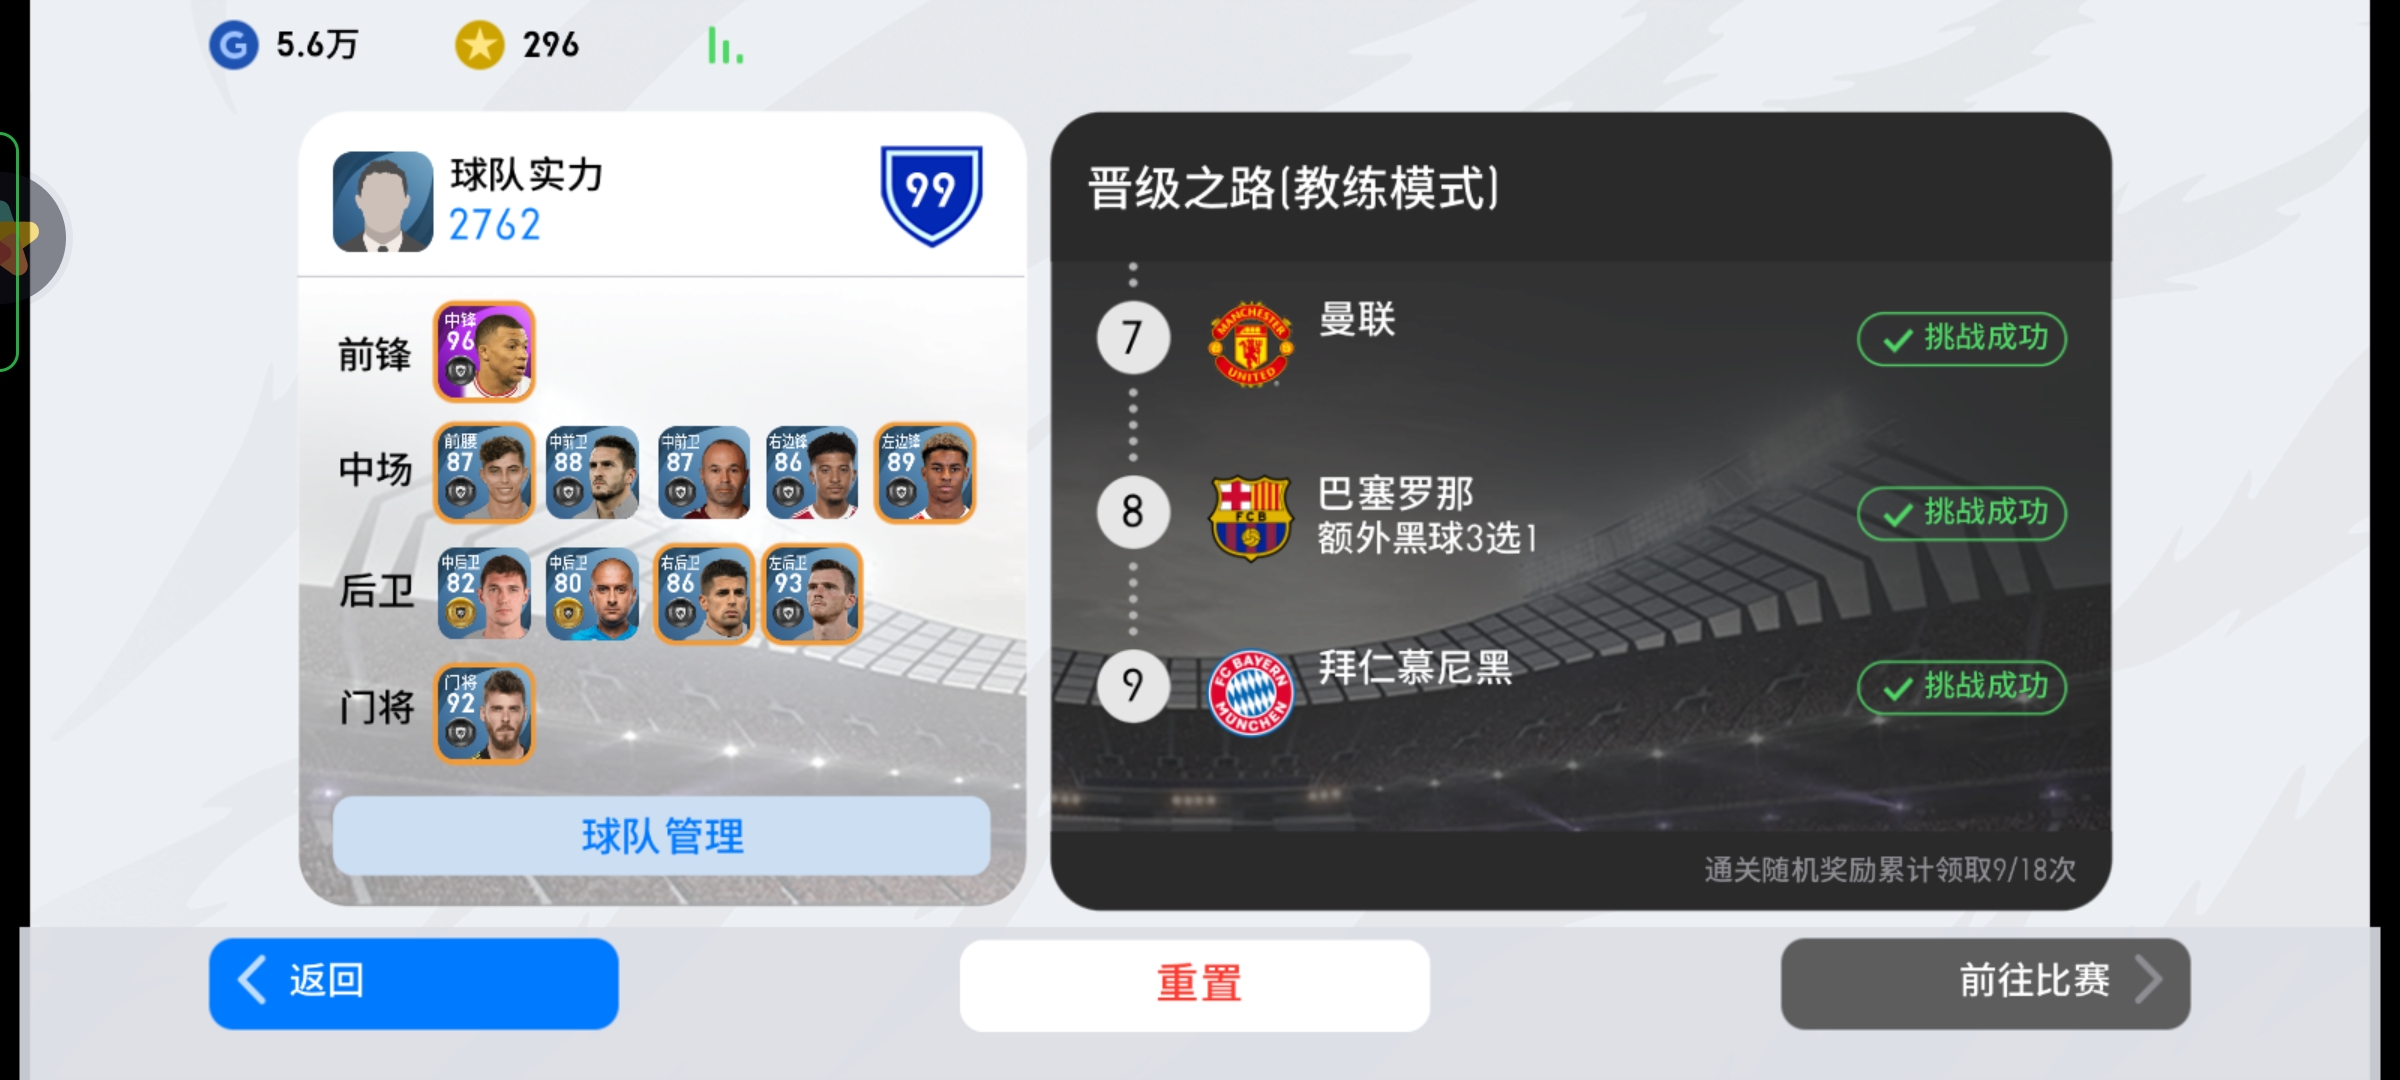Screen dimensions: 2400x1080
Task: Select the manager avatar portrait
Action: 383,201
